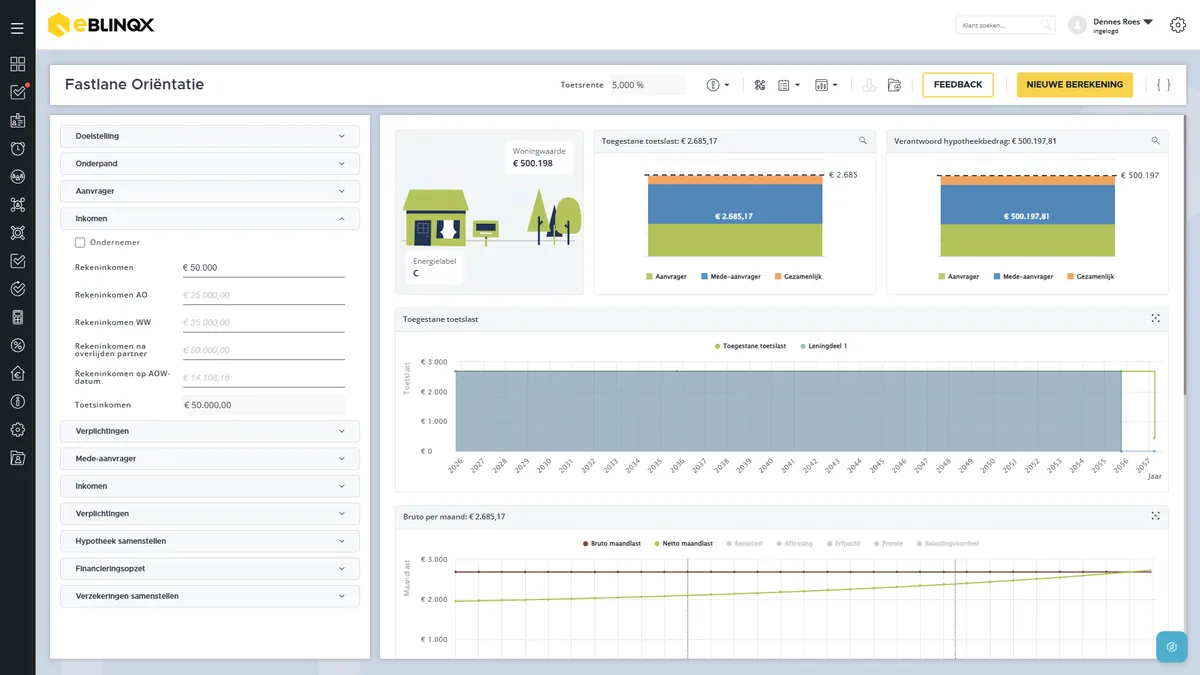Open the alarm clock icon in sidebar
This screenshot has height=675, width=1200.
point(17,149)
